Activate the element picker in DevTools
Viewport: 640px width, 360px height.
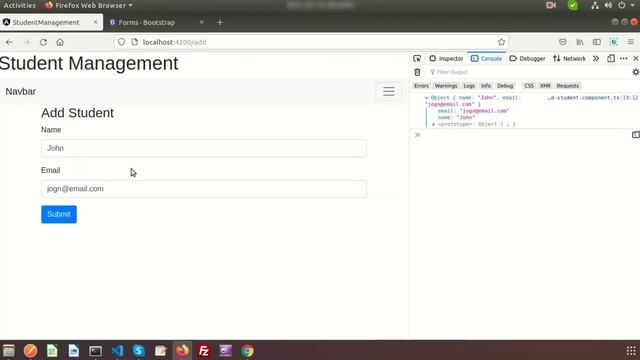click(x=417, y=58)
